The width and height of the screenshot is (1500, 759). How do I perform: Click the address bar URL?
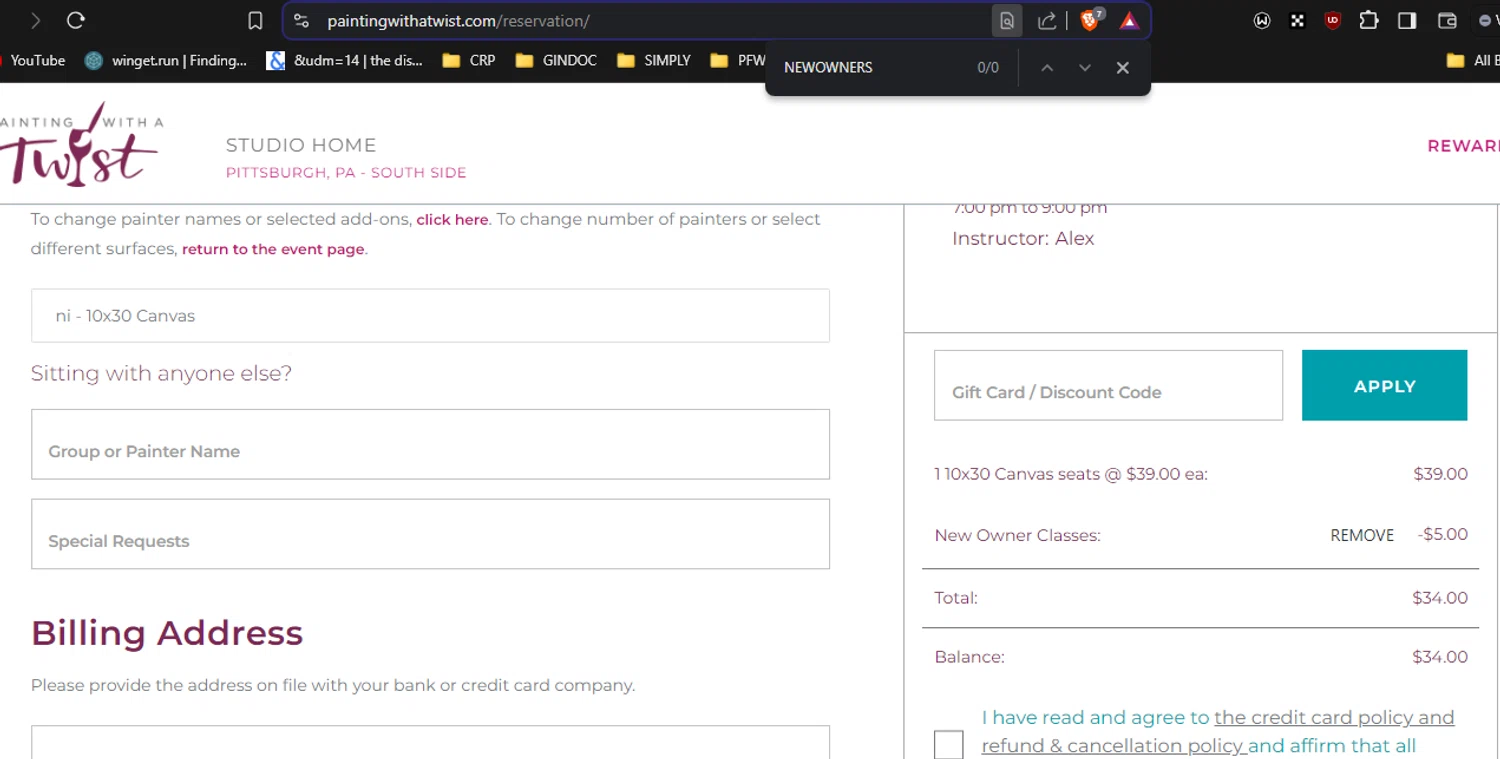pyautogui.click(x=458, y=21)
